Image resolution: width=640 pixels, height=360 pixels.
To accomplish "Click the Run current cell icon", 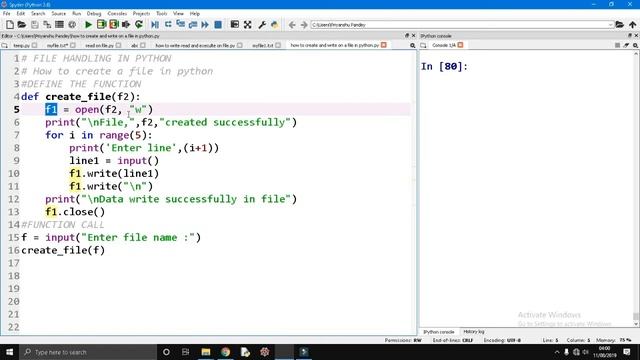I will [101, 24].
